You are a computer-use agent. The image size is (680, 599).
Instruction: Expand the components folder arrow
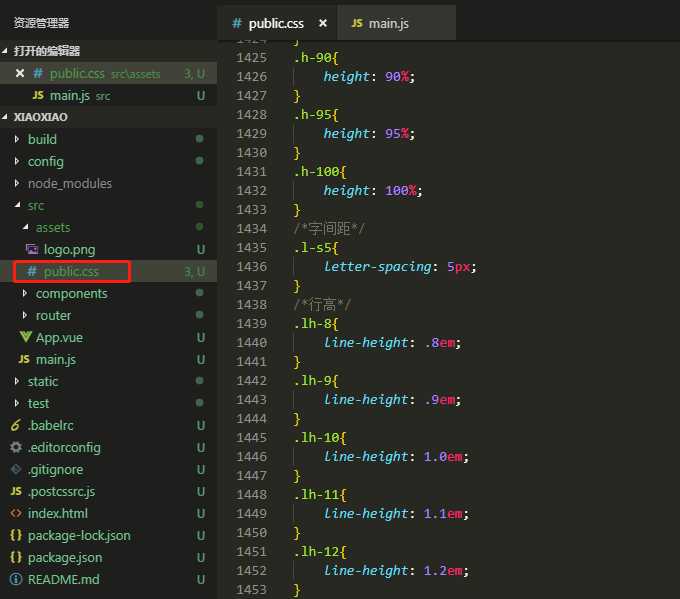click(25, 293)
